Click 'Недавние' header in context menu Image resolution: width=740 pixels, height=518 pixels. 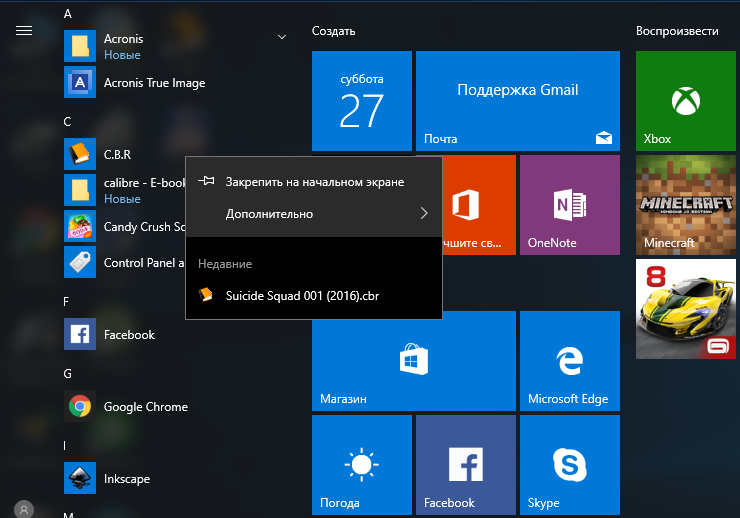click(x=225, y=264)
